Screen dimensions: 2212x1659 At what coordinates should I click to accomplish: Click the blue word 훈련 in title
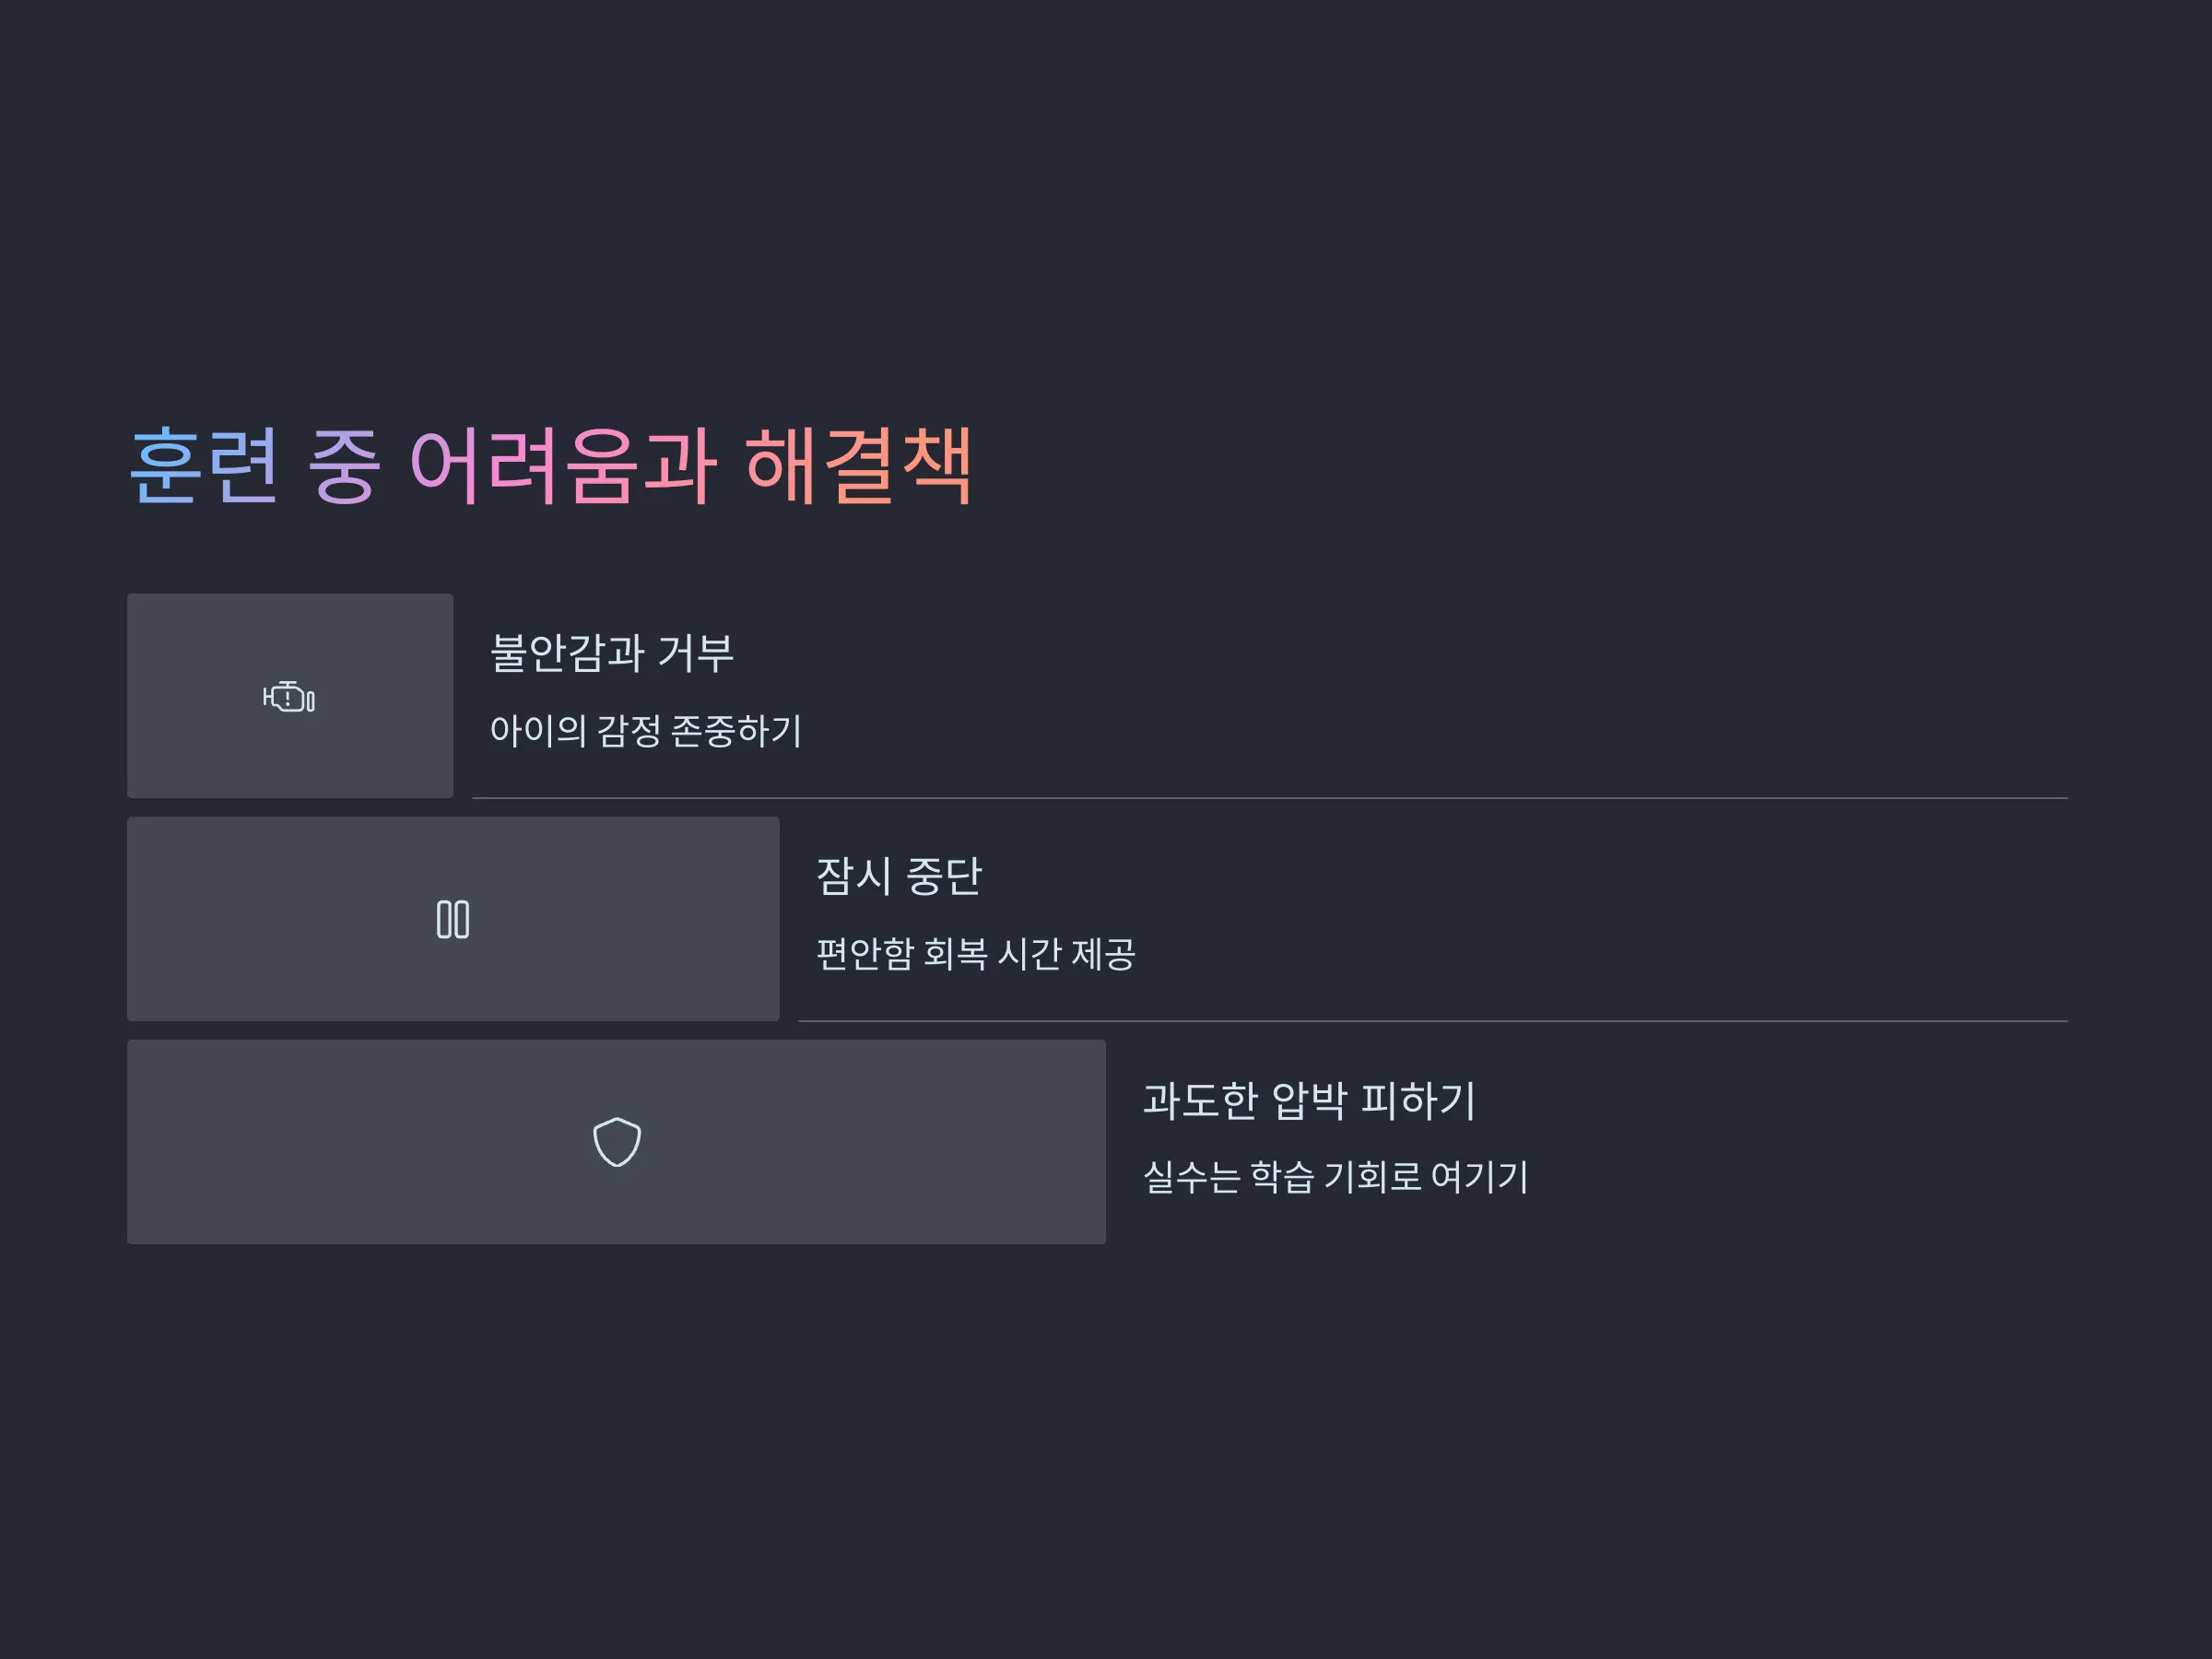click(204, 466)
